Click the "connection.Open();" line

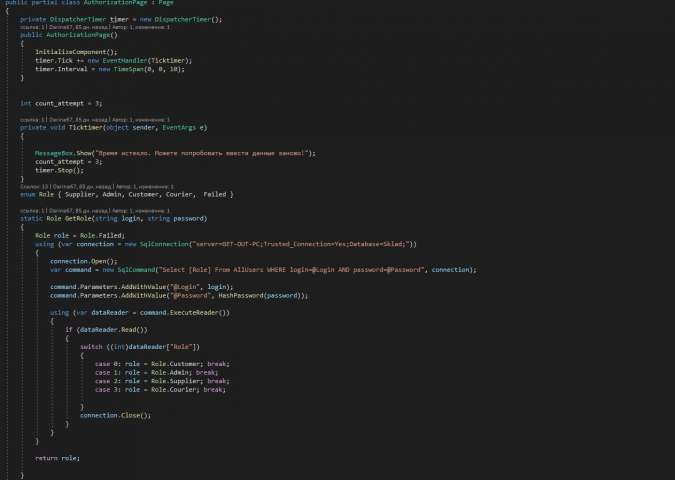pos(84,262)
